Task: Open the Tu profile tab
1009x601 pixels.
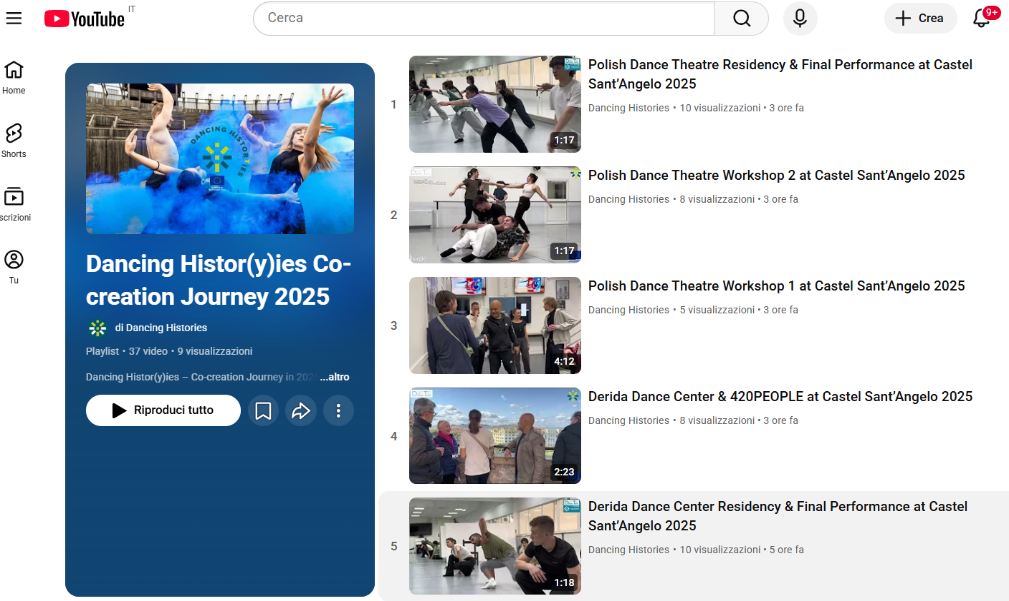Action: pos(14,266)
